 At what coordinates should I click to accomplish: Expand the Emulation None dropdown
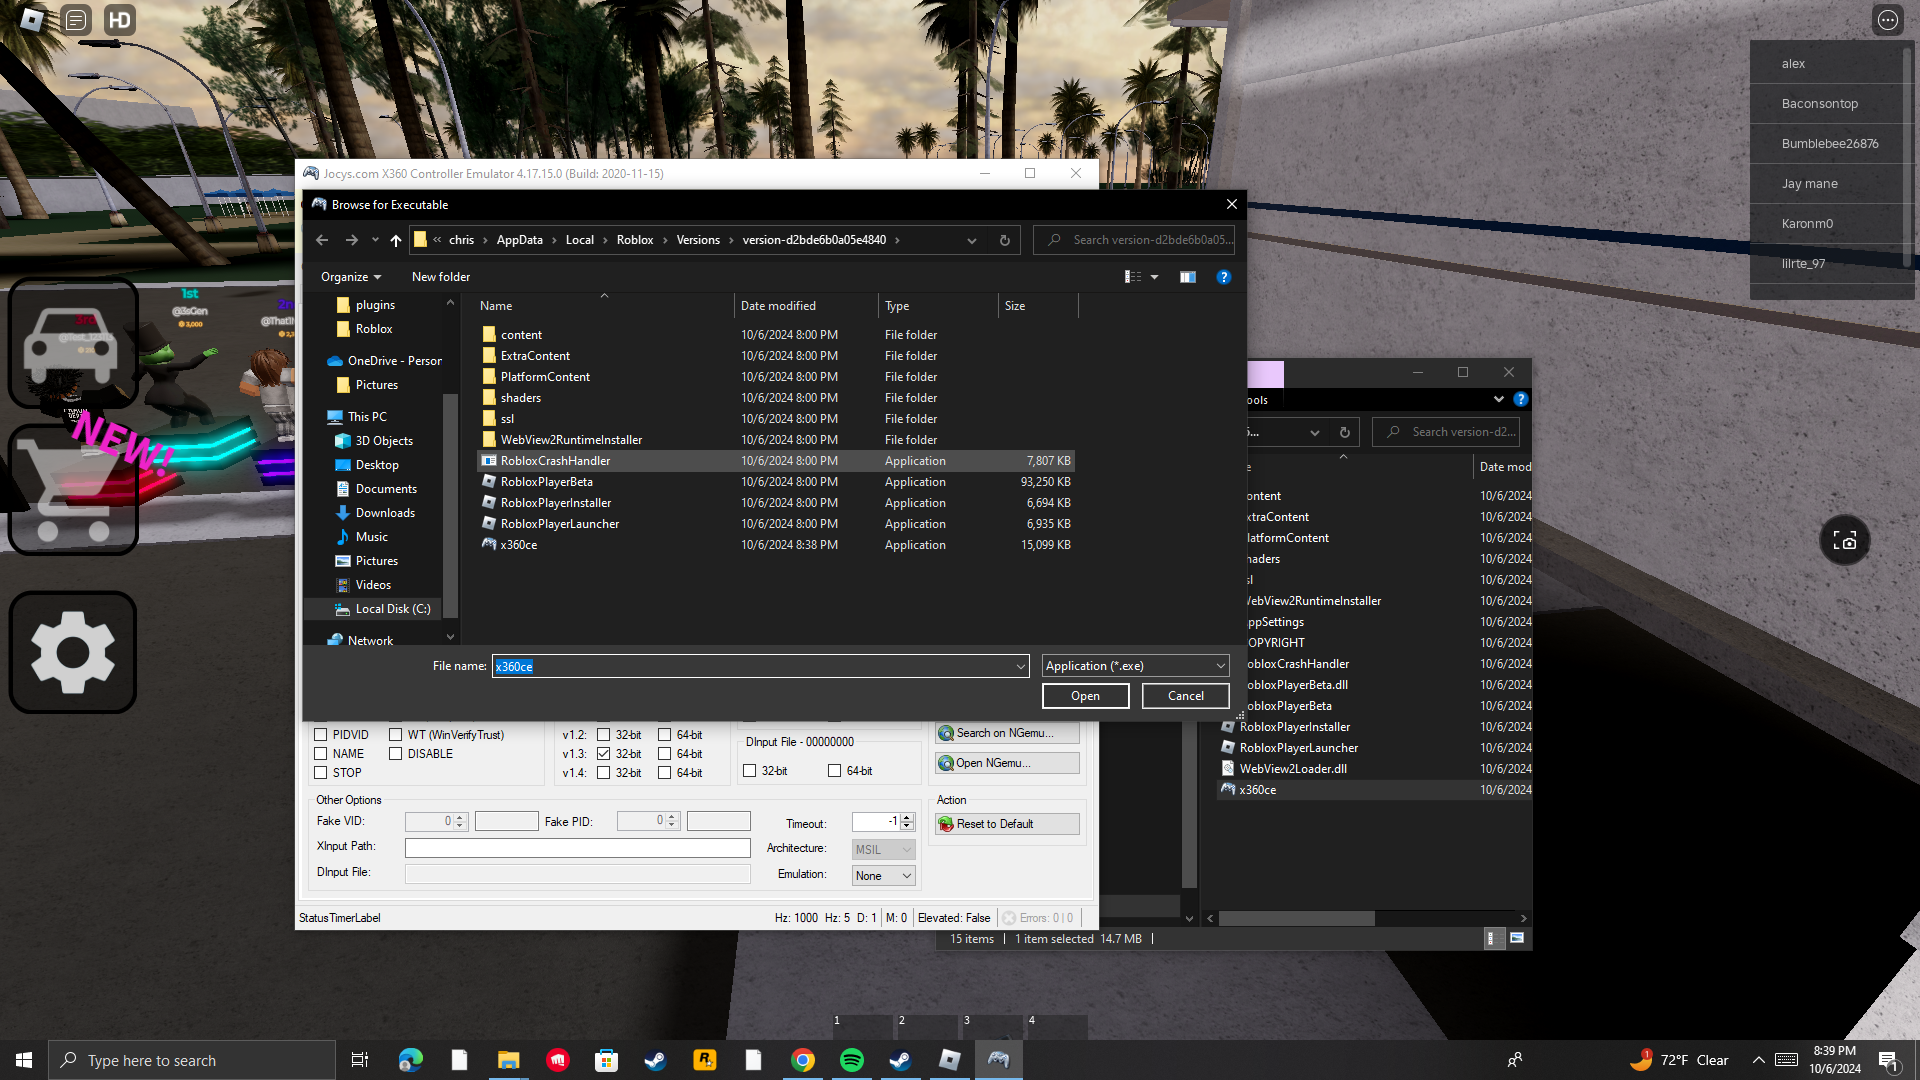[x=884, y=876]
